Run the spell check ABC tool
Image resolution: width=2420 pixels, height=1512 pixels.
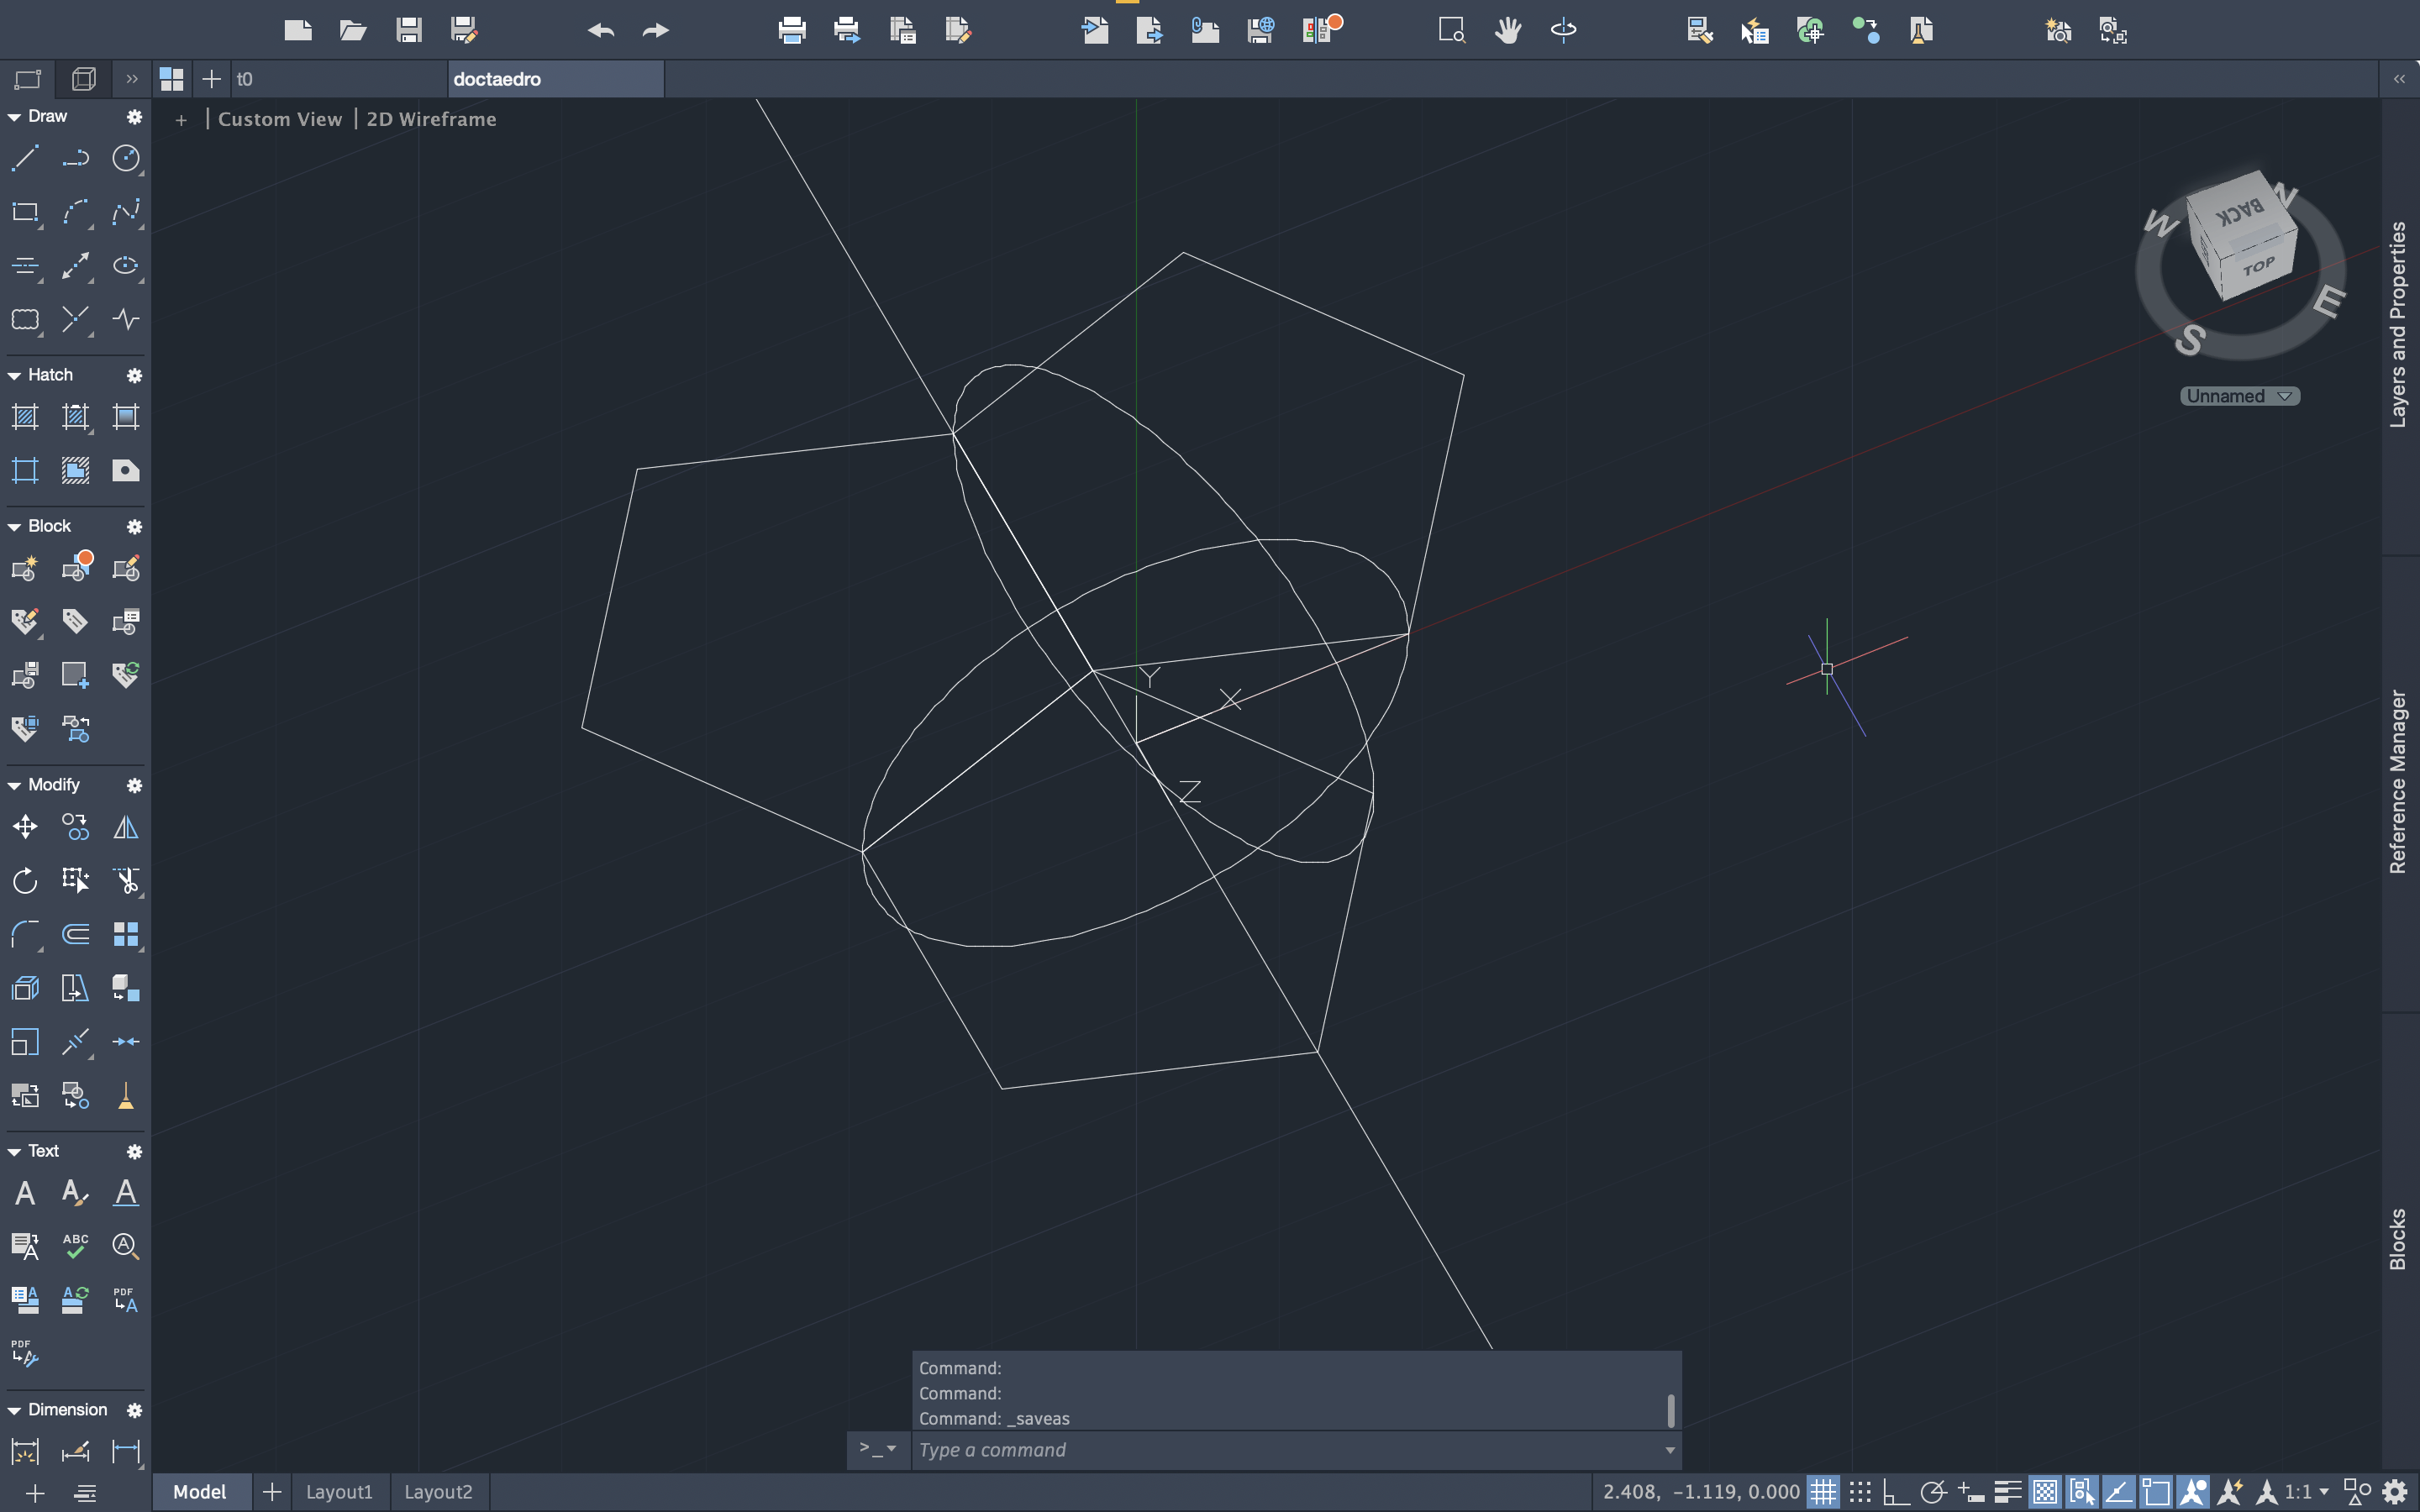75,1246
